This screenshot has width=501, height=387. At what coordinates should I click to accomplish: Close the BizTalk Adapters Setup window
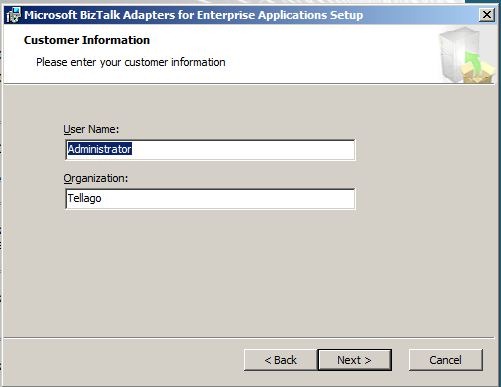486,15
